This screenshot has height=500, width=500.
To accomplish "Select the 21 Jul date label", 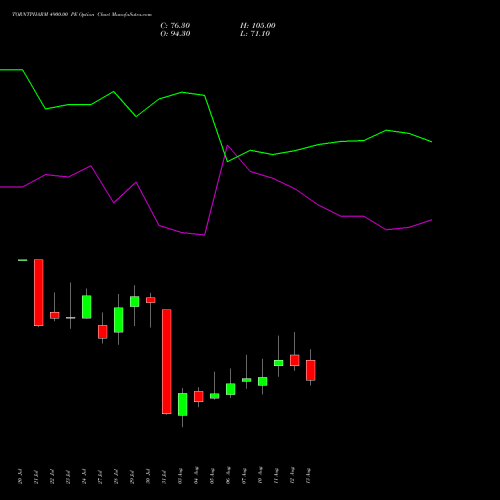I will pyautogui.click(x=36, y=477).
